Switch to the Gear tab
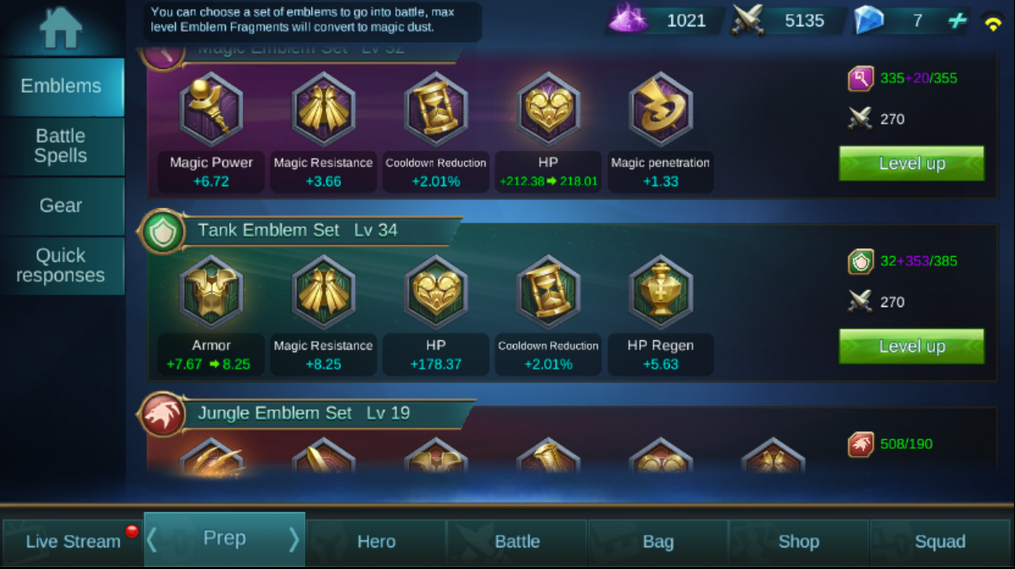 tap(61, 206)
